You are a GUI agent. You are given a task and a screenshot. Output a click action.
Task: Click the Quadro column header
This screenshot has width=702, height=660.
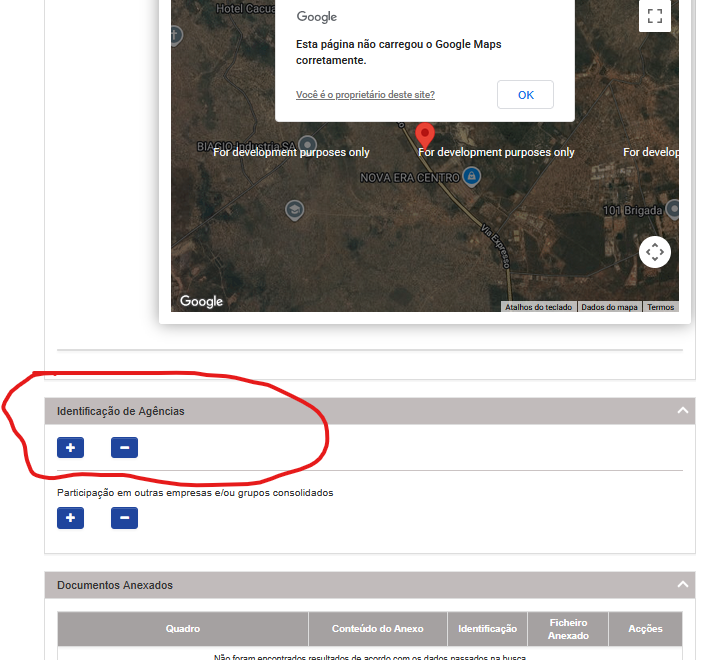182,629
